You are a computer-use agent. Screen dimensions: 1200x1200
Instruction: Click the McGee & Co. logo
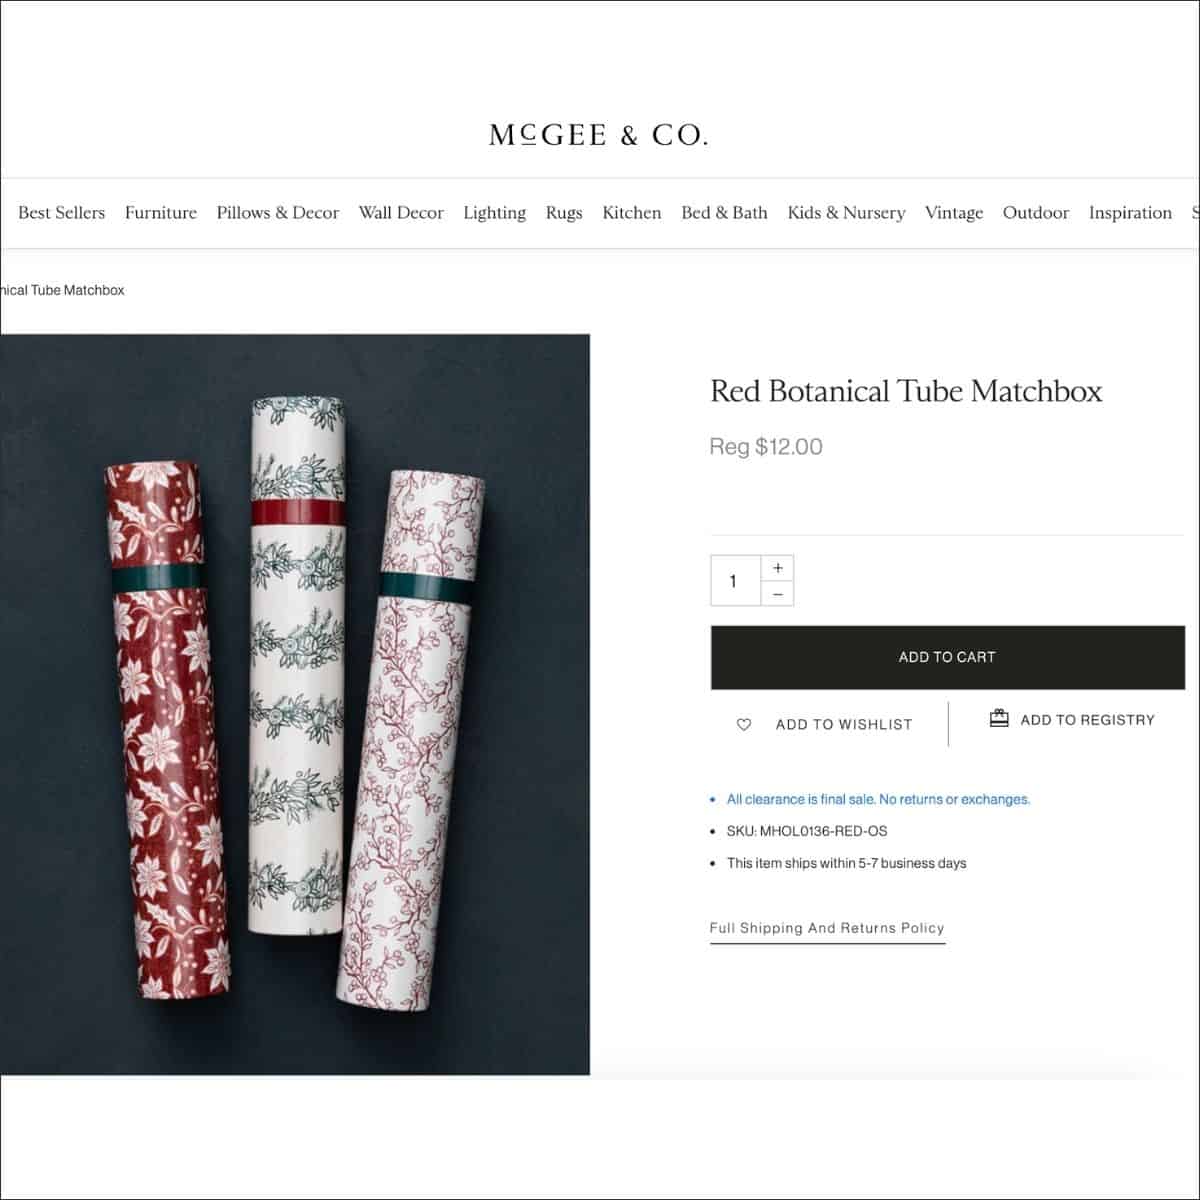[x=598, y=135]
